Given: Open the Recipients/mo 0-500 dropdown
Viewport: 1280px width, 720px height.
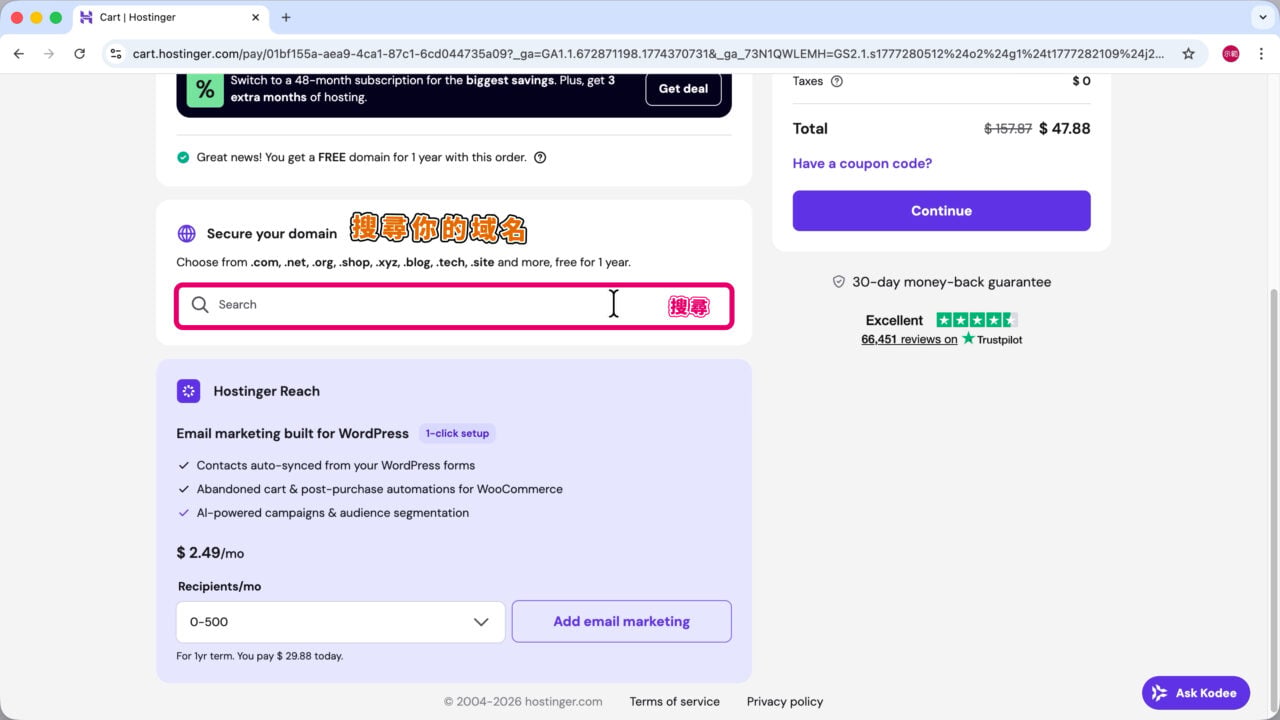Looking at the screenshot, I should (340, 622).
